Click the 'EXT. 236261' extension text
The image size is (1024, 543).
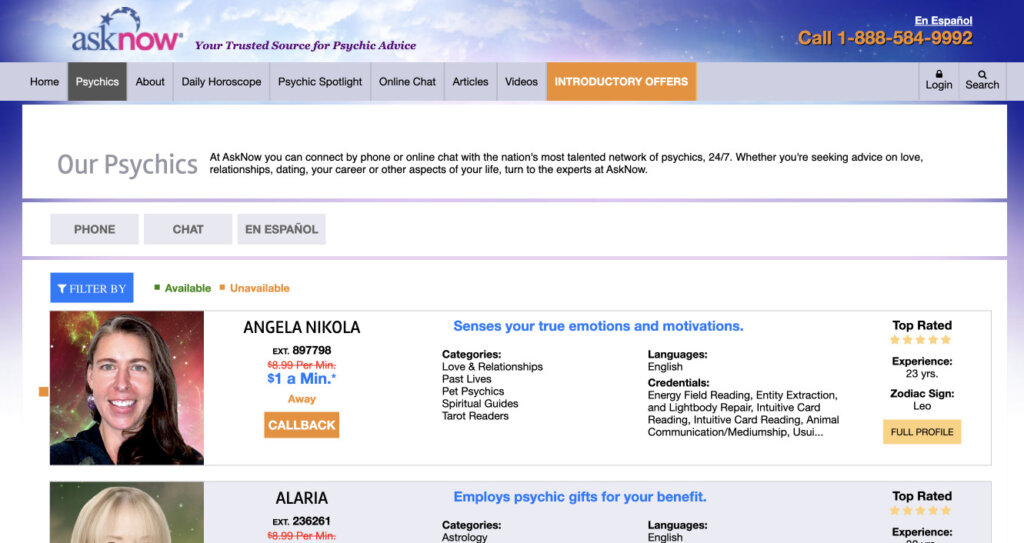[302, 521]
